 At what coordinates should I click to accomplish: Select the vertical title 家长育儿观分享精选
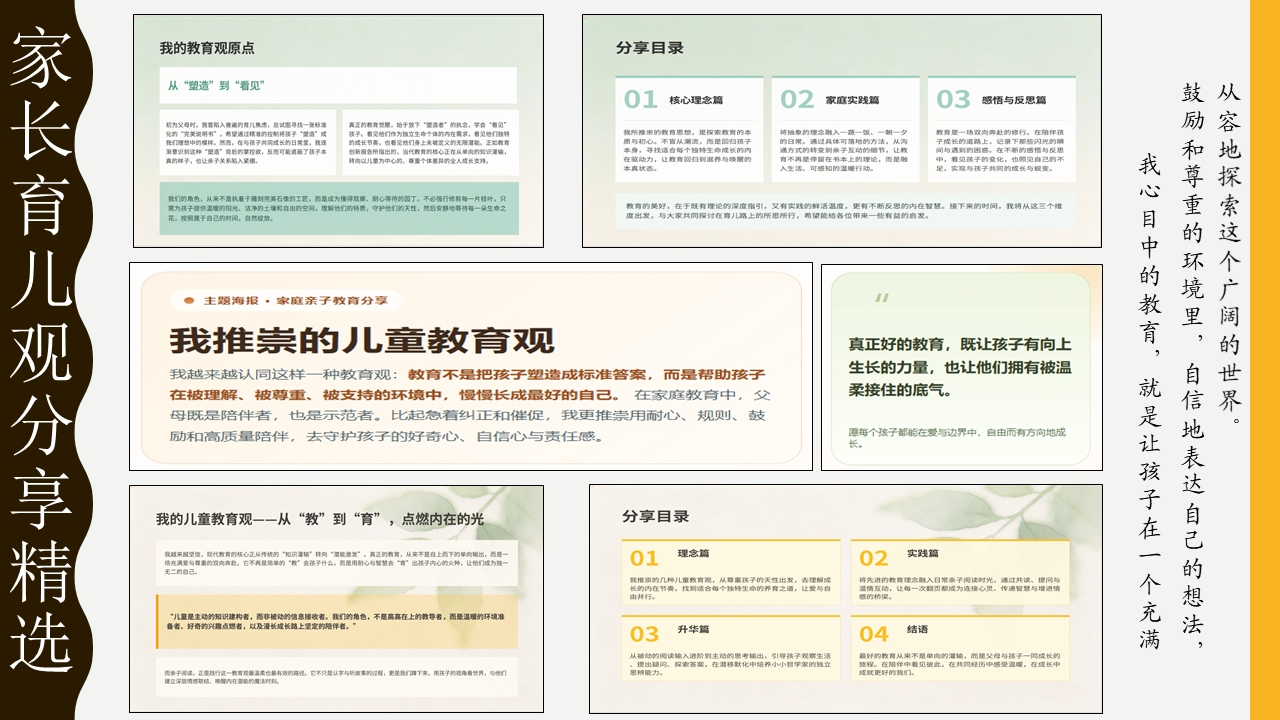click(41, 351)
